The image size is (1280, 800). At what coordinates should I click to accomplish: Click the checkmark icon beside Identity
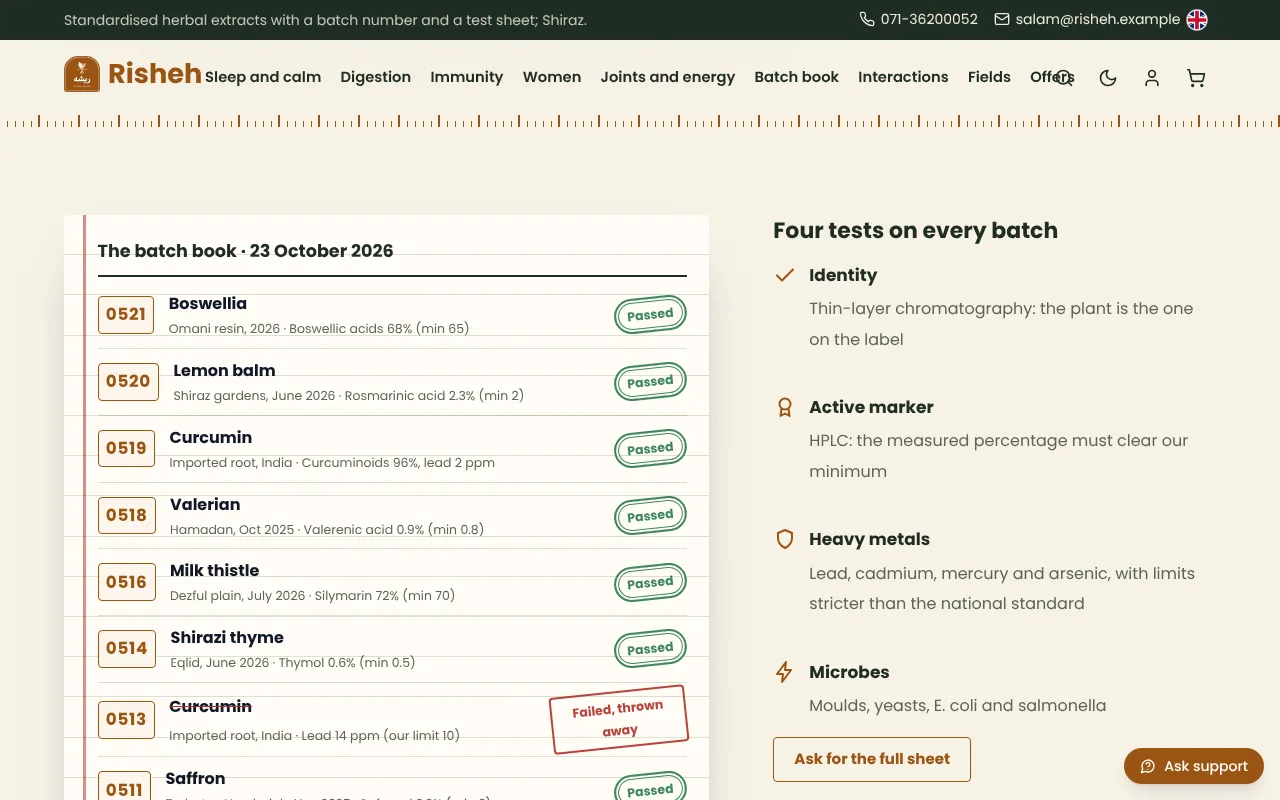point(785,275)
